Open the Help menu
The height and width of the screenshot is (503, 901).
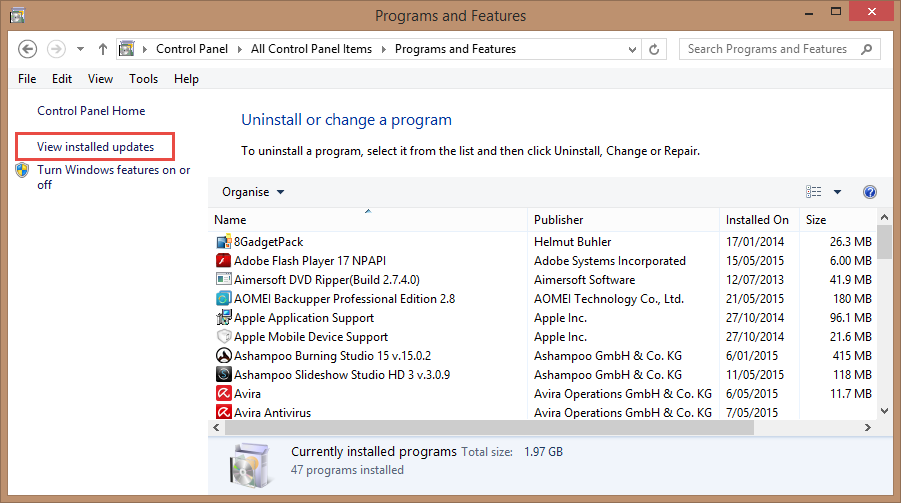(x=186, y=79)
